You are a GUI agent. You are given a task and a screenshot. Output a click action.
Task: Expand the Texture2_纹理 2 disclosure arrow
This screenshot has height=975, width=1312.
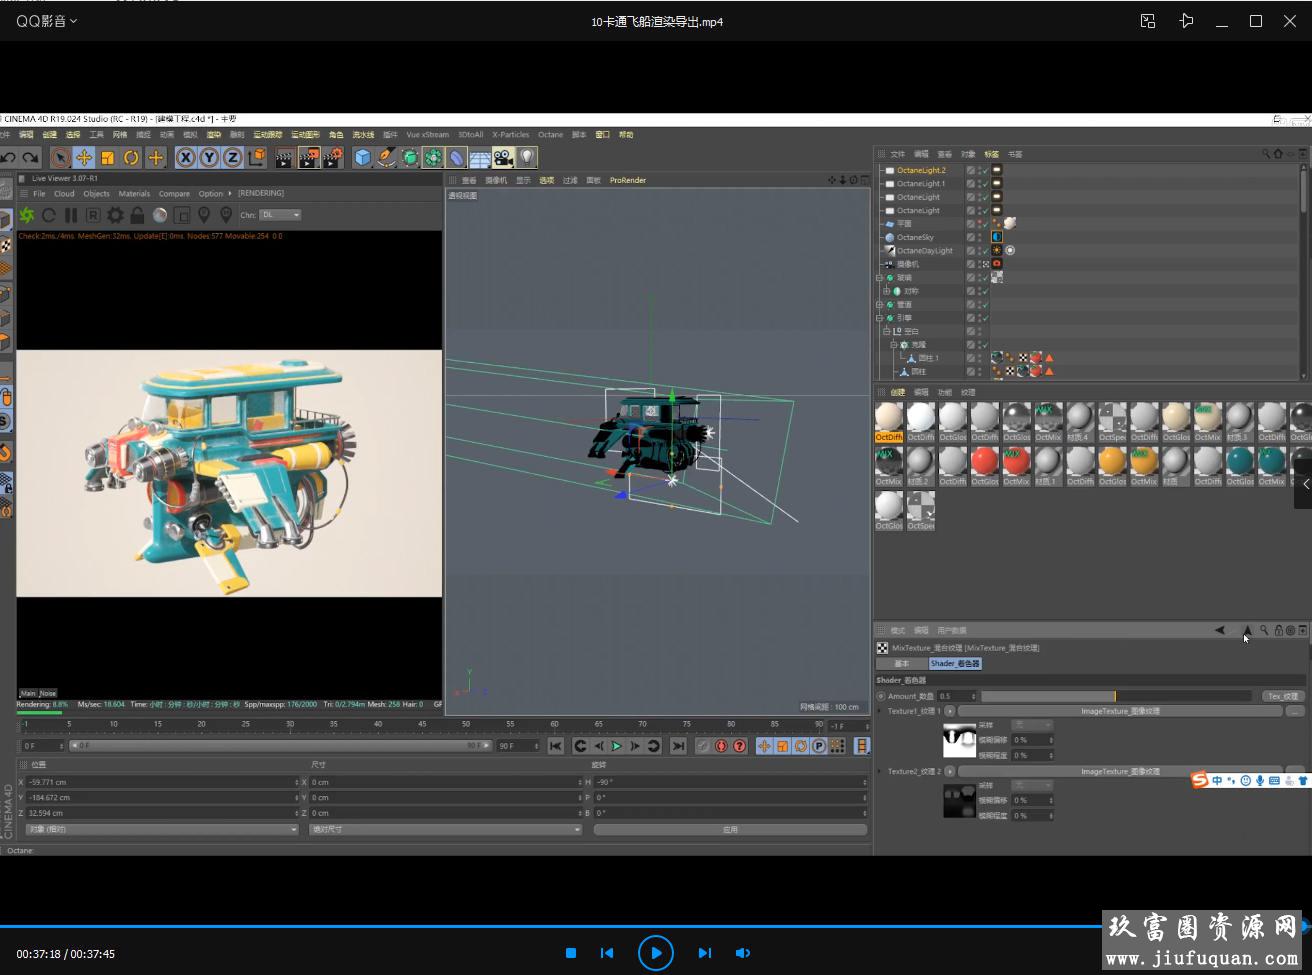click(x=880, y=771)
